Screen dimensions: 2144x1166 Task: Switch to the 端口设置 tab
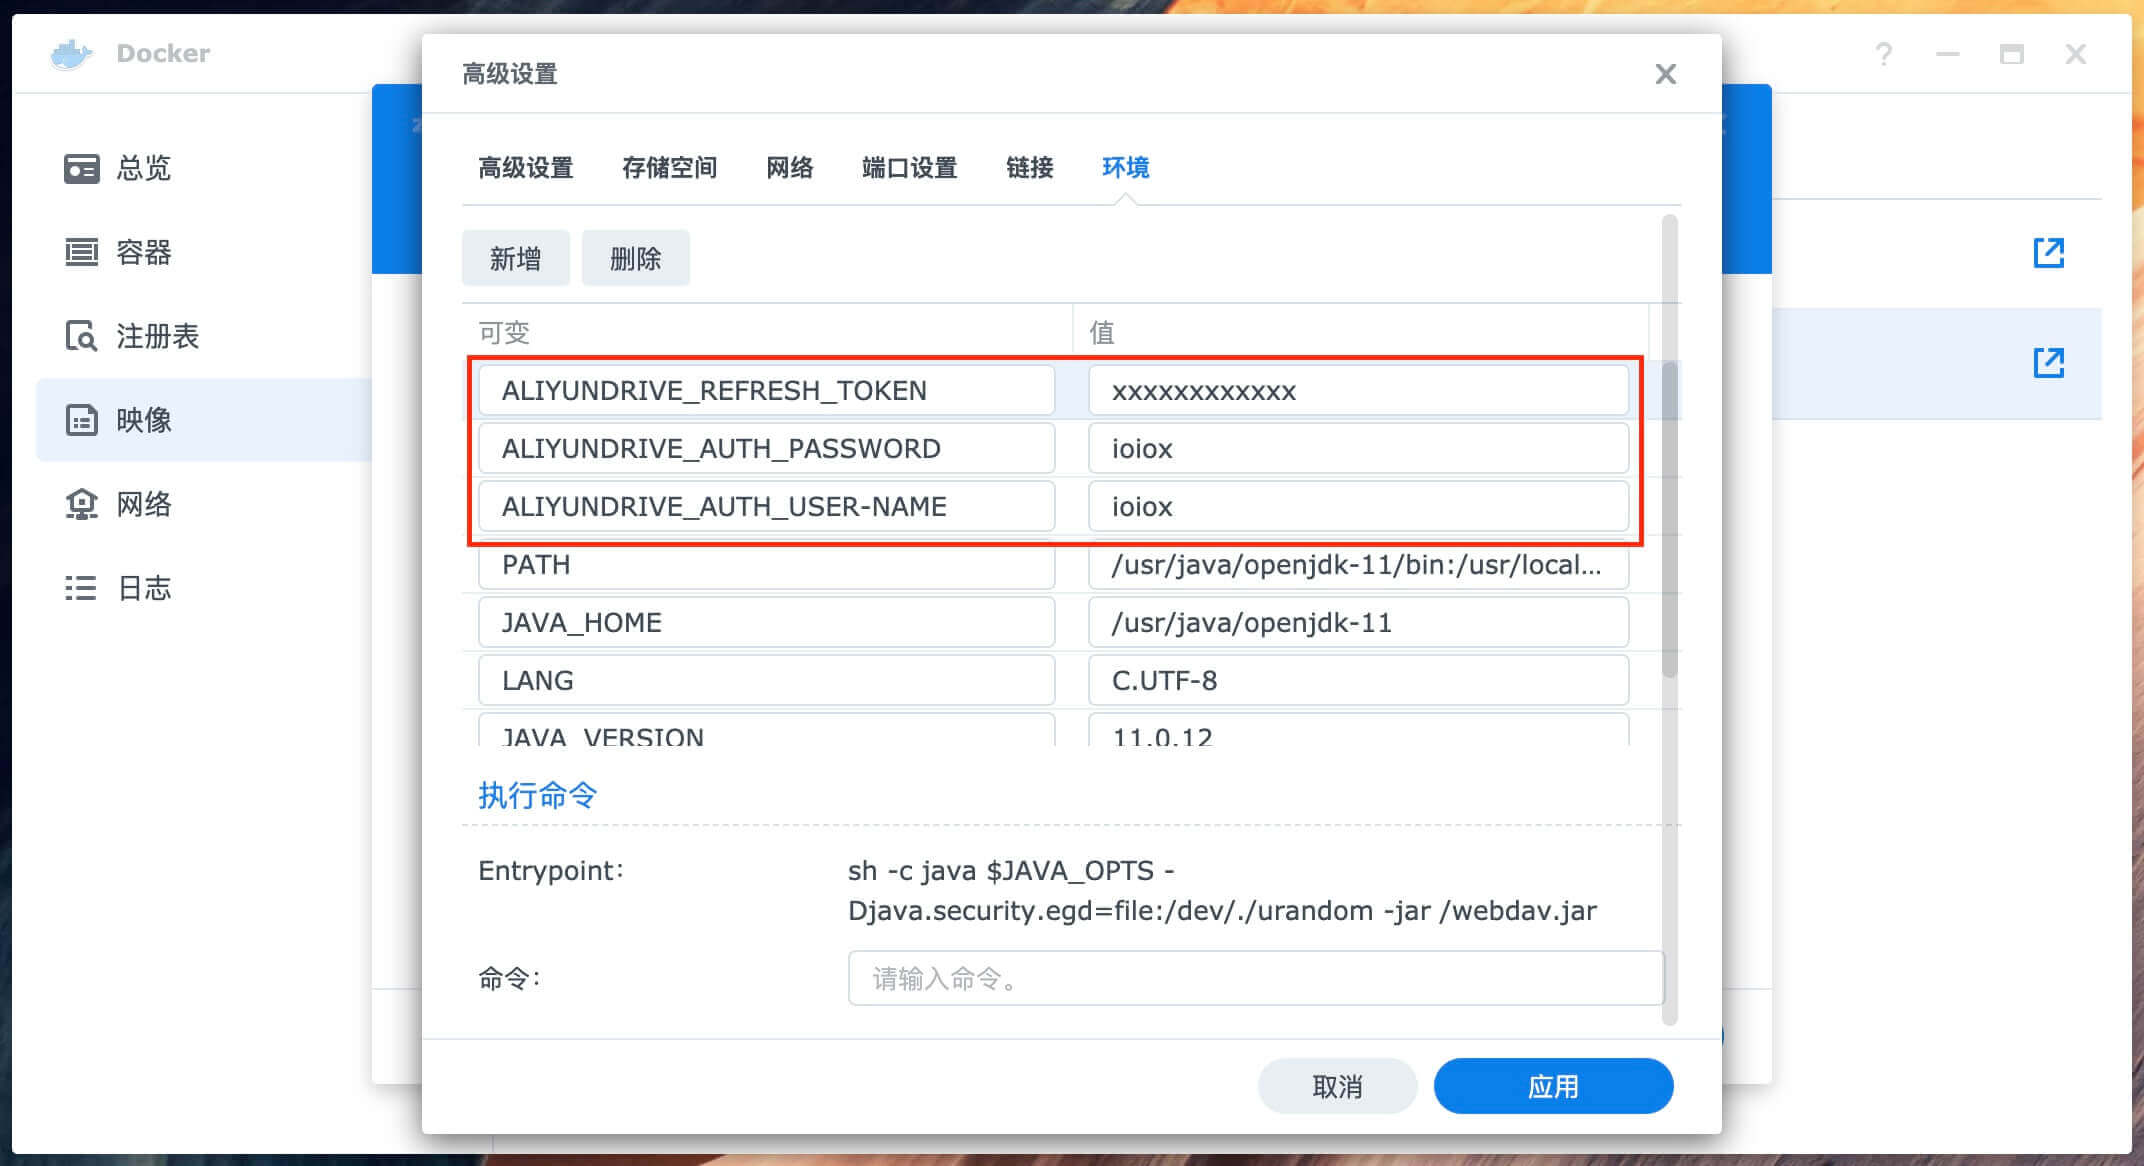pos(910,168)
